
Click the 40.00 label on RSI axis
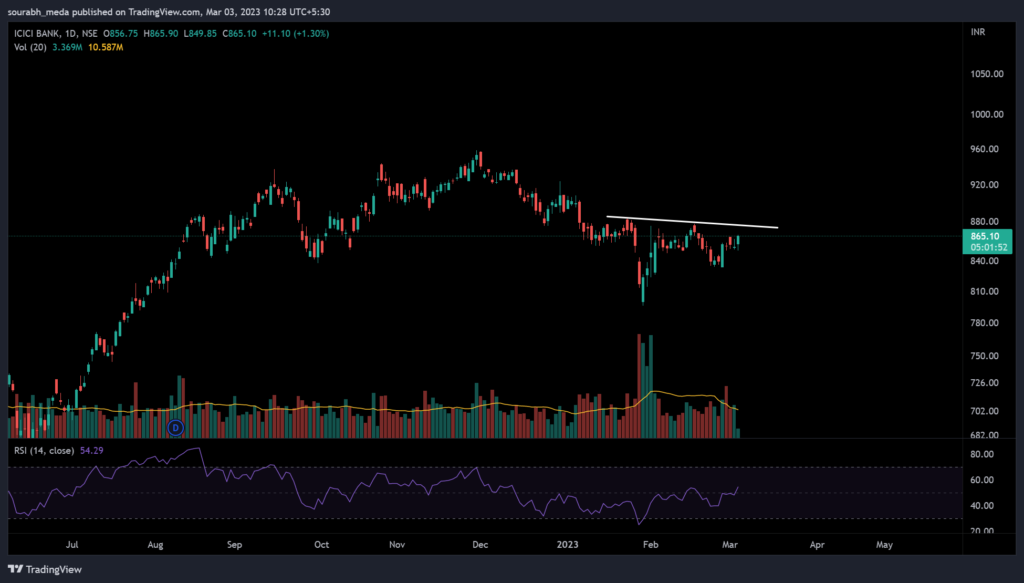(x=982, y=505)
